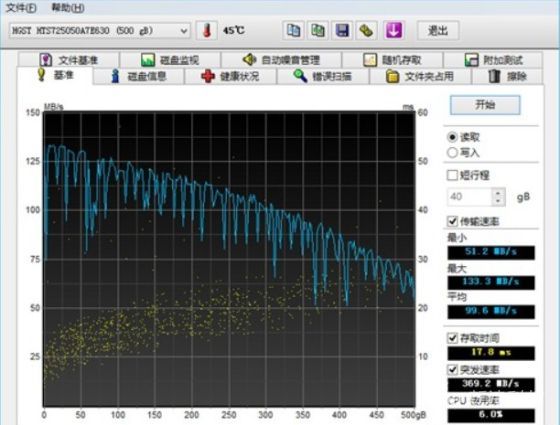This screenshot has width=560, height=425.
Task: Click the copy screenshot to clipboard icon
Action: (318, 31)
